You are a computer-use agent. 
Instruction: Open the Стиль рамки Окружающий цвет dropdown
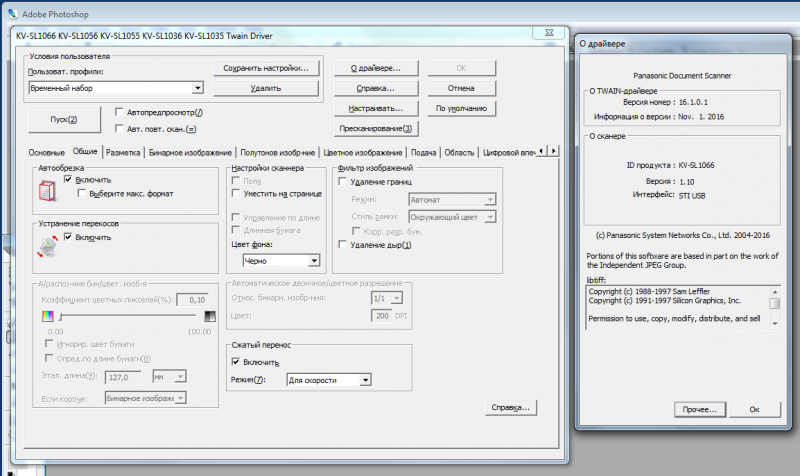(490, 217)
